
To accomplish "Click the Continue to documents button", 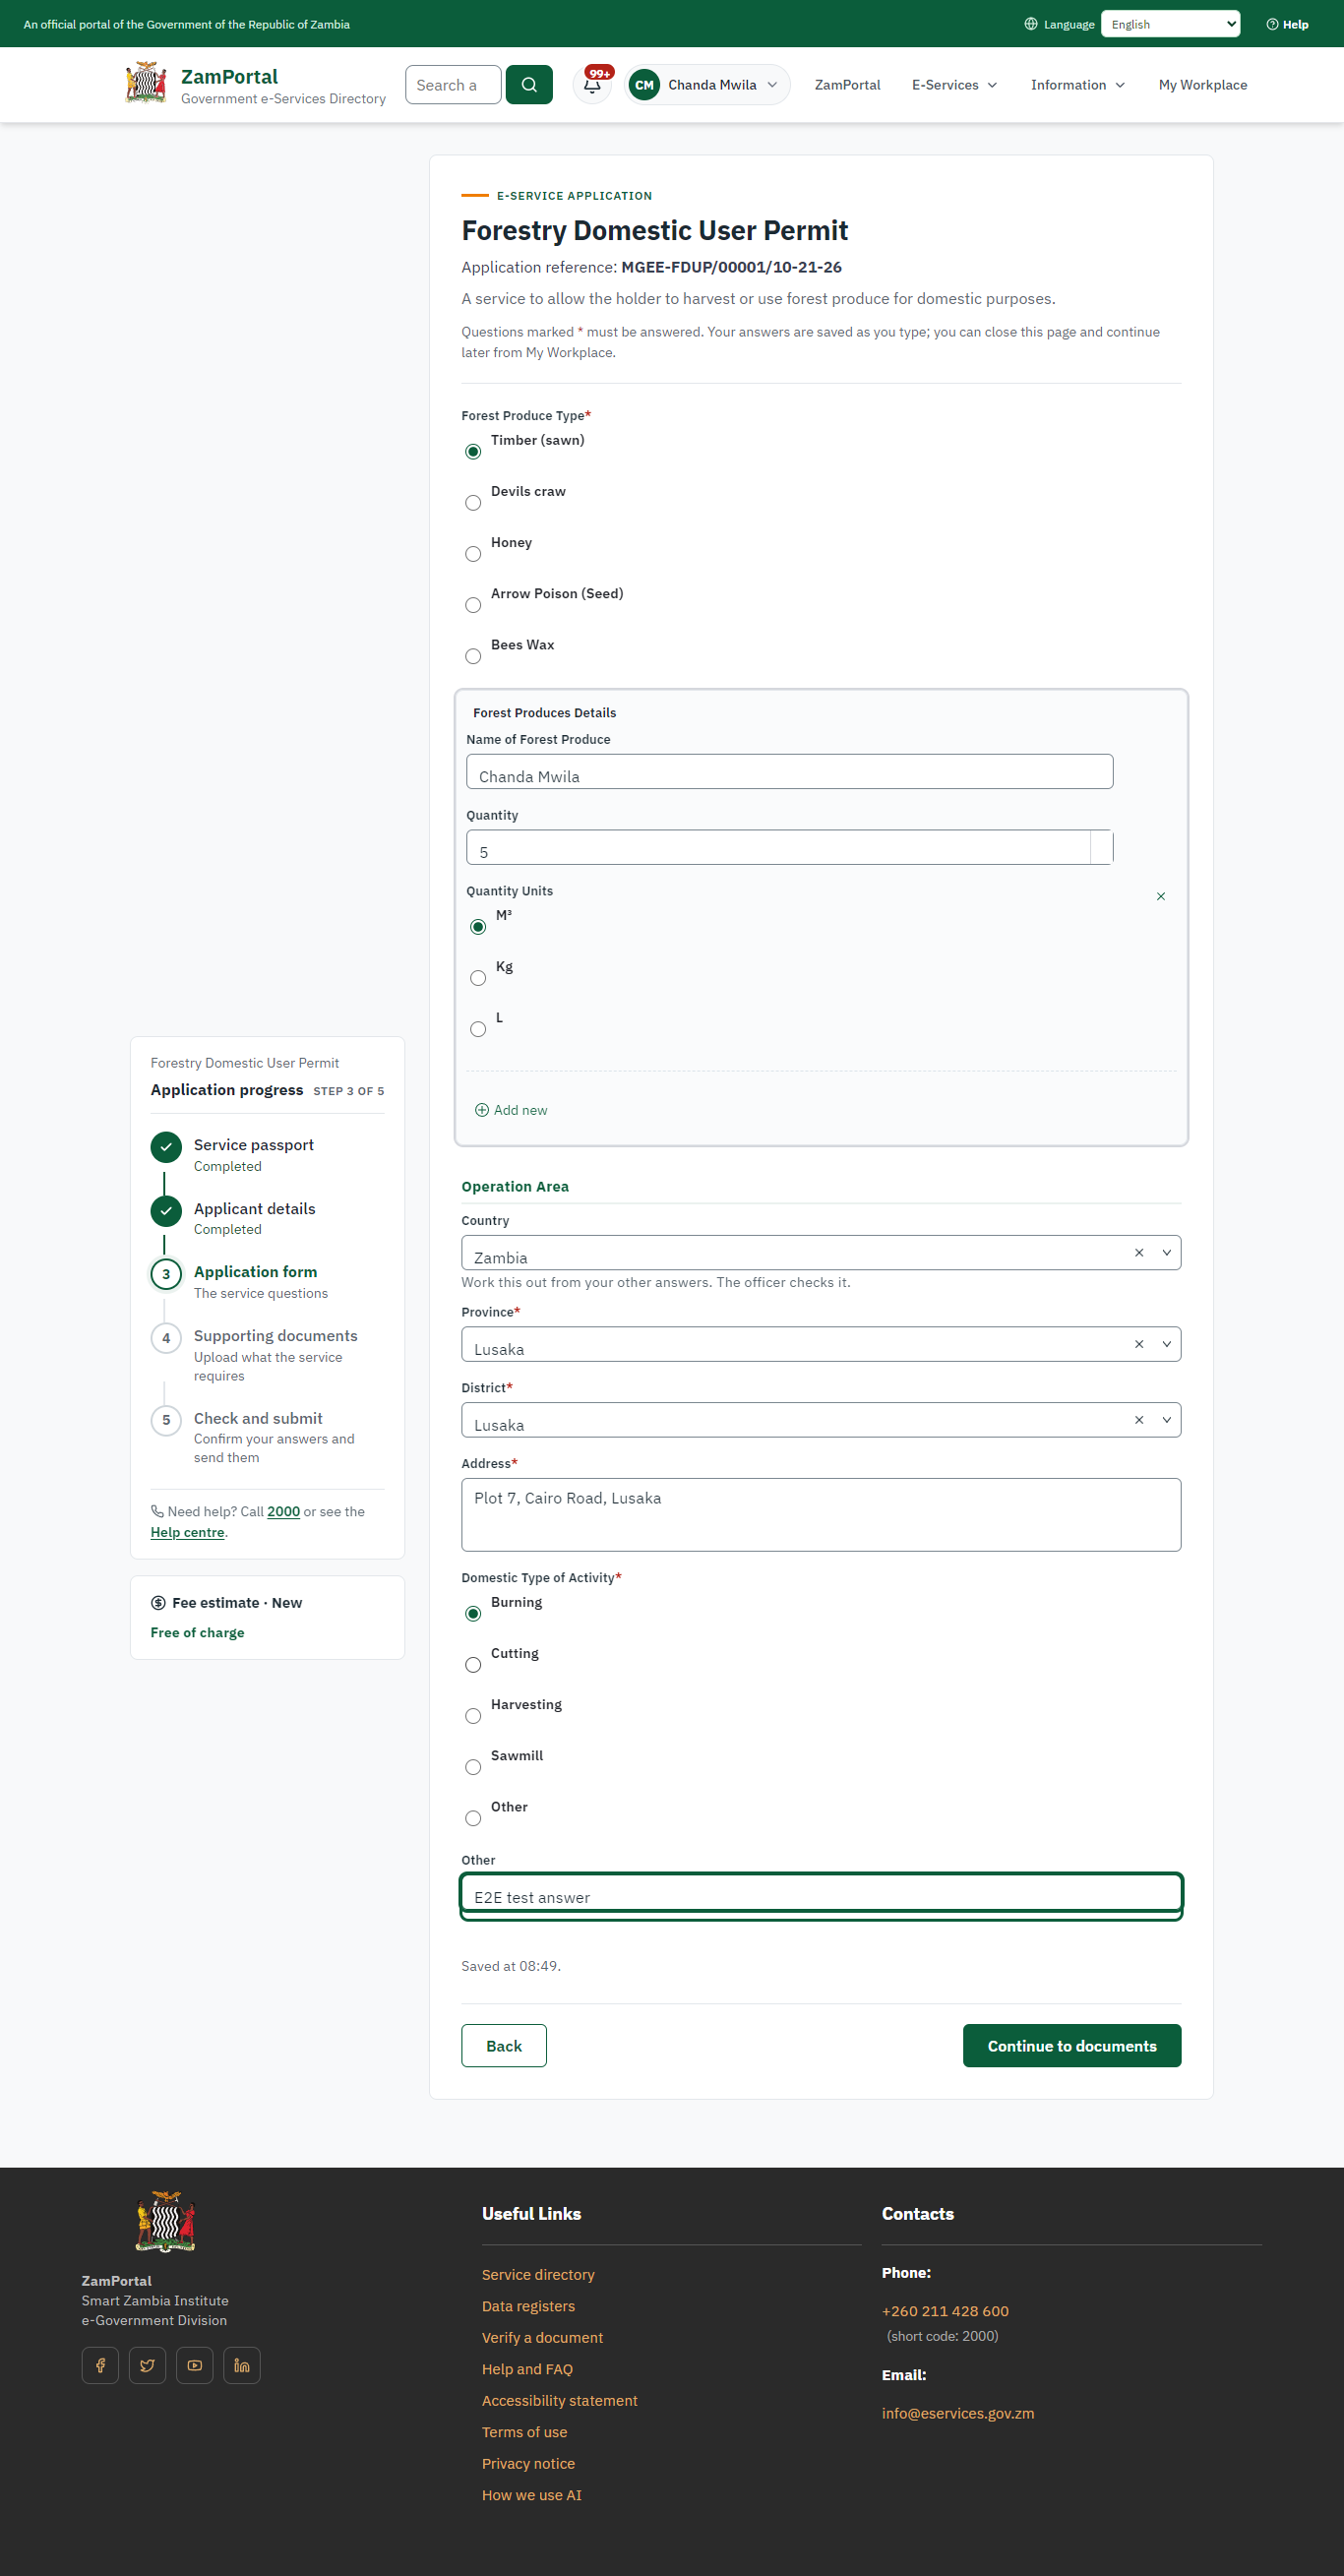I will pos(1072,2046).
